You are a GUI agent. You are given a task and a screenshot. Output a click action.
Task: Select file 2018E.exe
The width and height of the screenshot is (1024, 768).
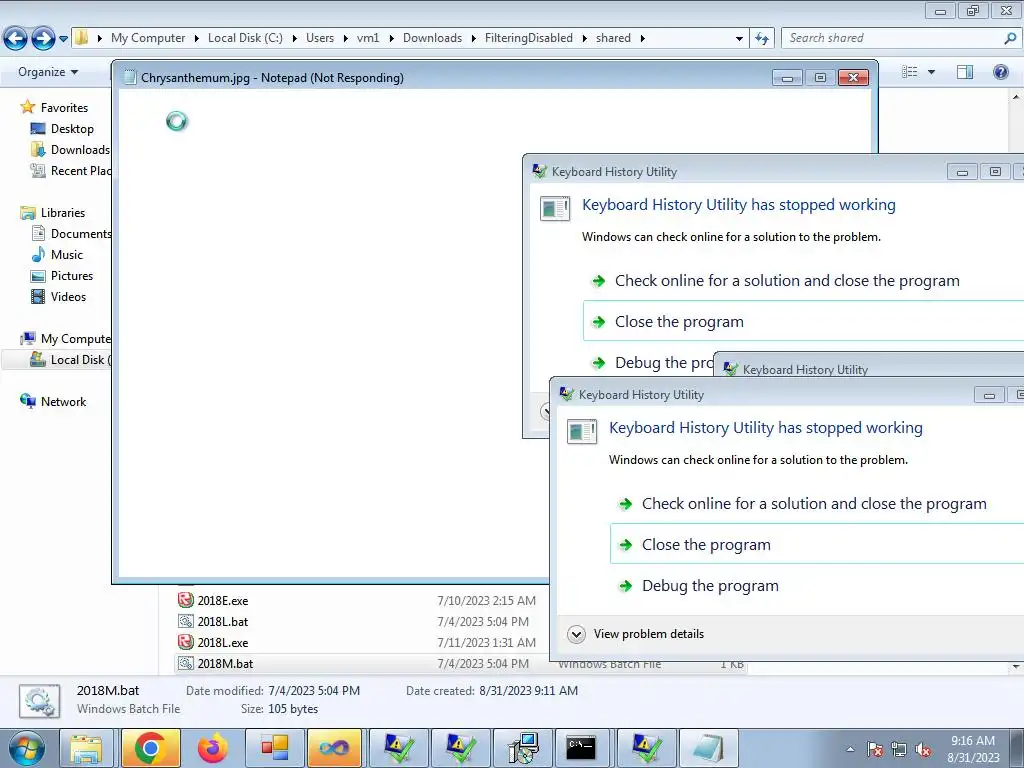point(223,601)
